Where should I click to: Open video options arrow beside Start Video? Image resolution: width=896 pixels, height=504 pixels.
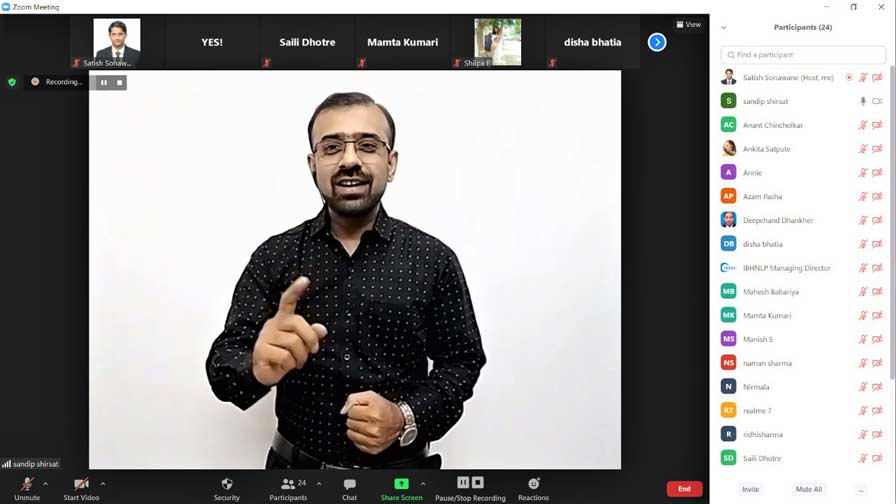tap(103, 484)
